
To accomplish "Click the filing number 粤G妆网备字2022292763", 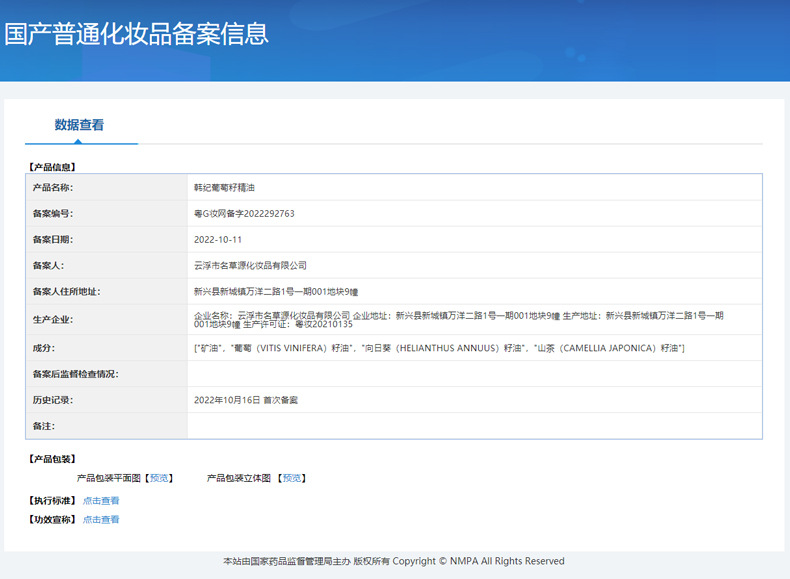I will click(244, 213).
